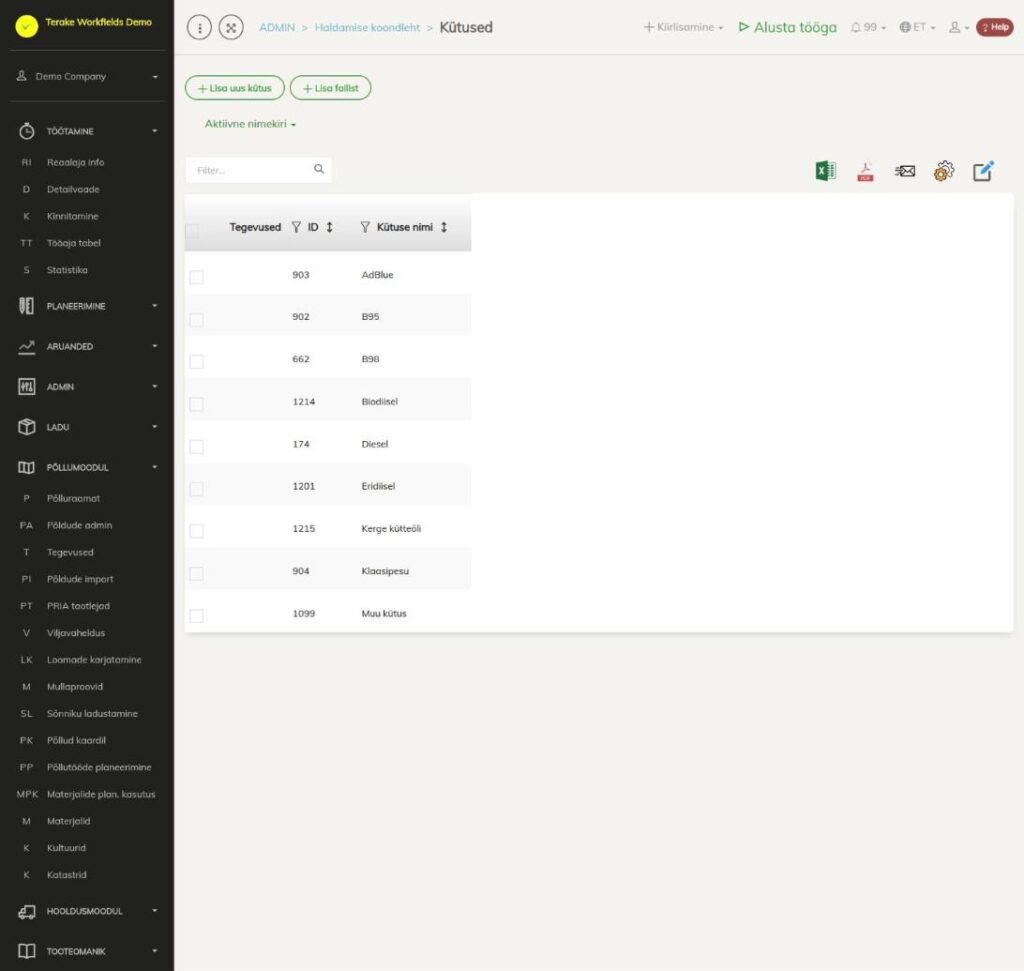1024x971 pixels.
Task: Follow the Haldamise koondleht breadcrumb link
Action: (367, 27)
